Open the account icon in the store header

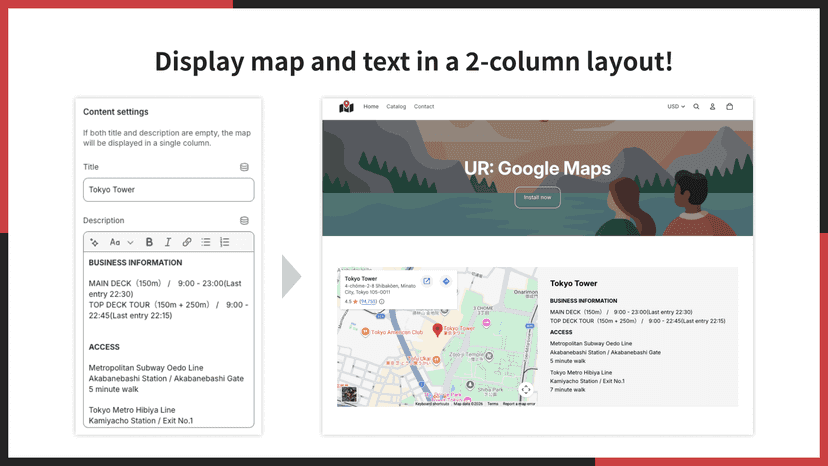(x=712, y=106)
